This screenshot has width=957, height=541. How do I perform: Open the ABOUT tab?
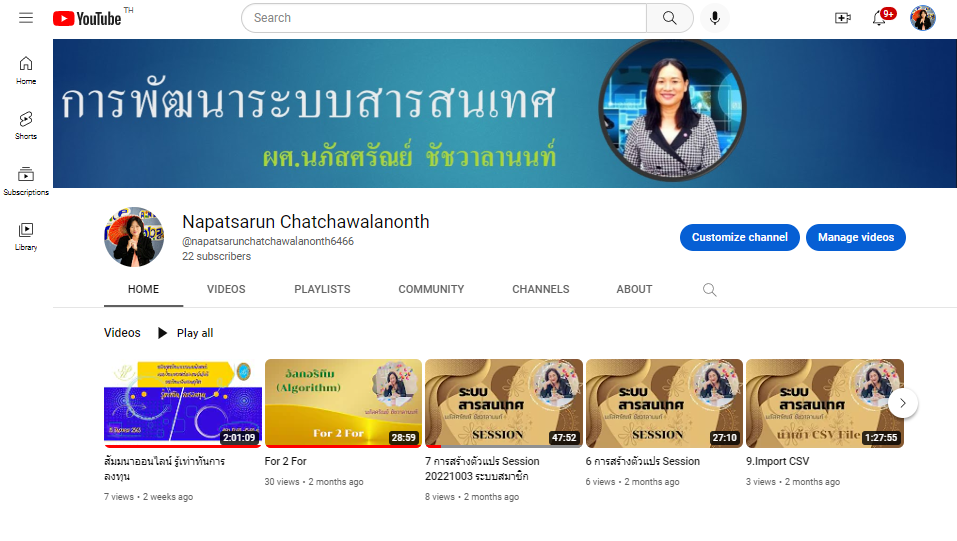click(x=634, y=289)
